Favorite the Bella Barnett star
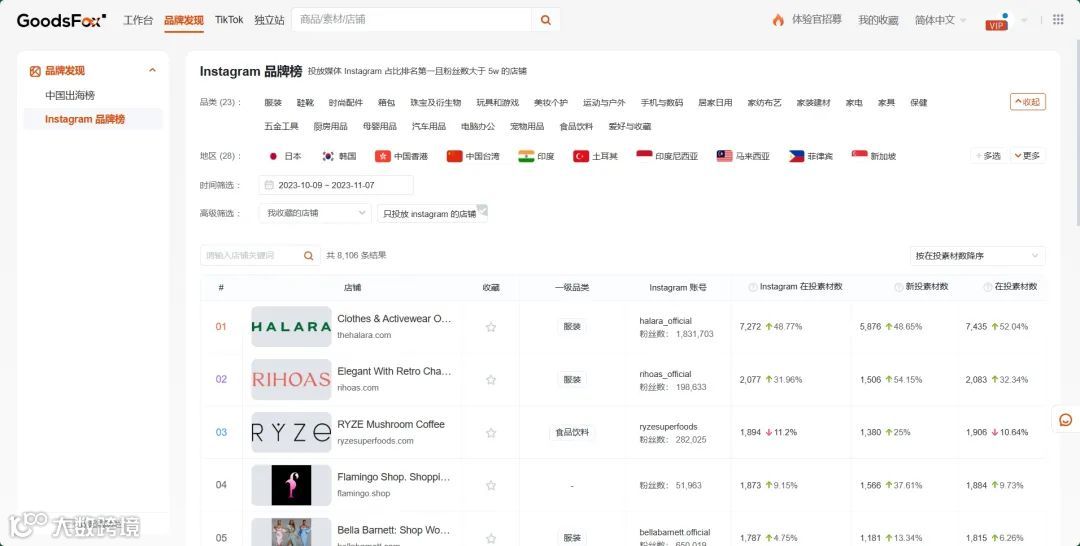 pyautogui.click(x=490, y=538)
